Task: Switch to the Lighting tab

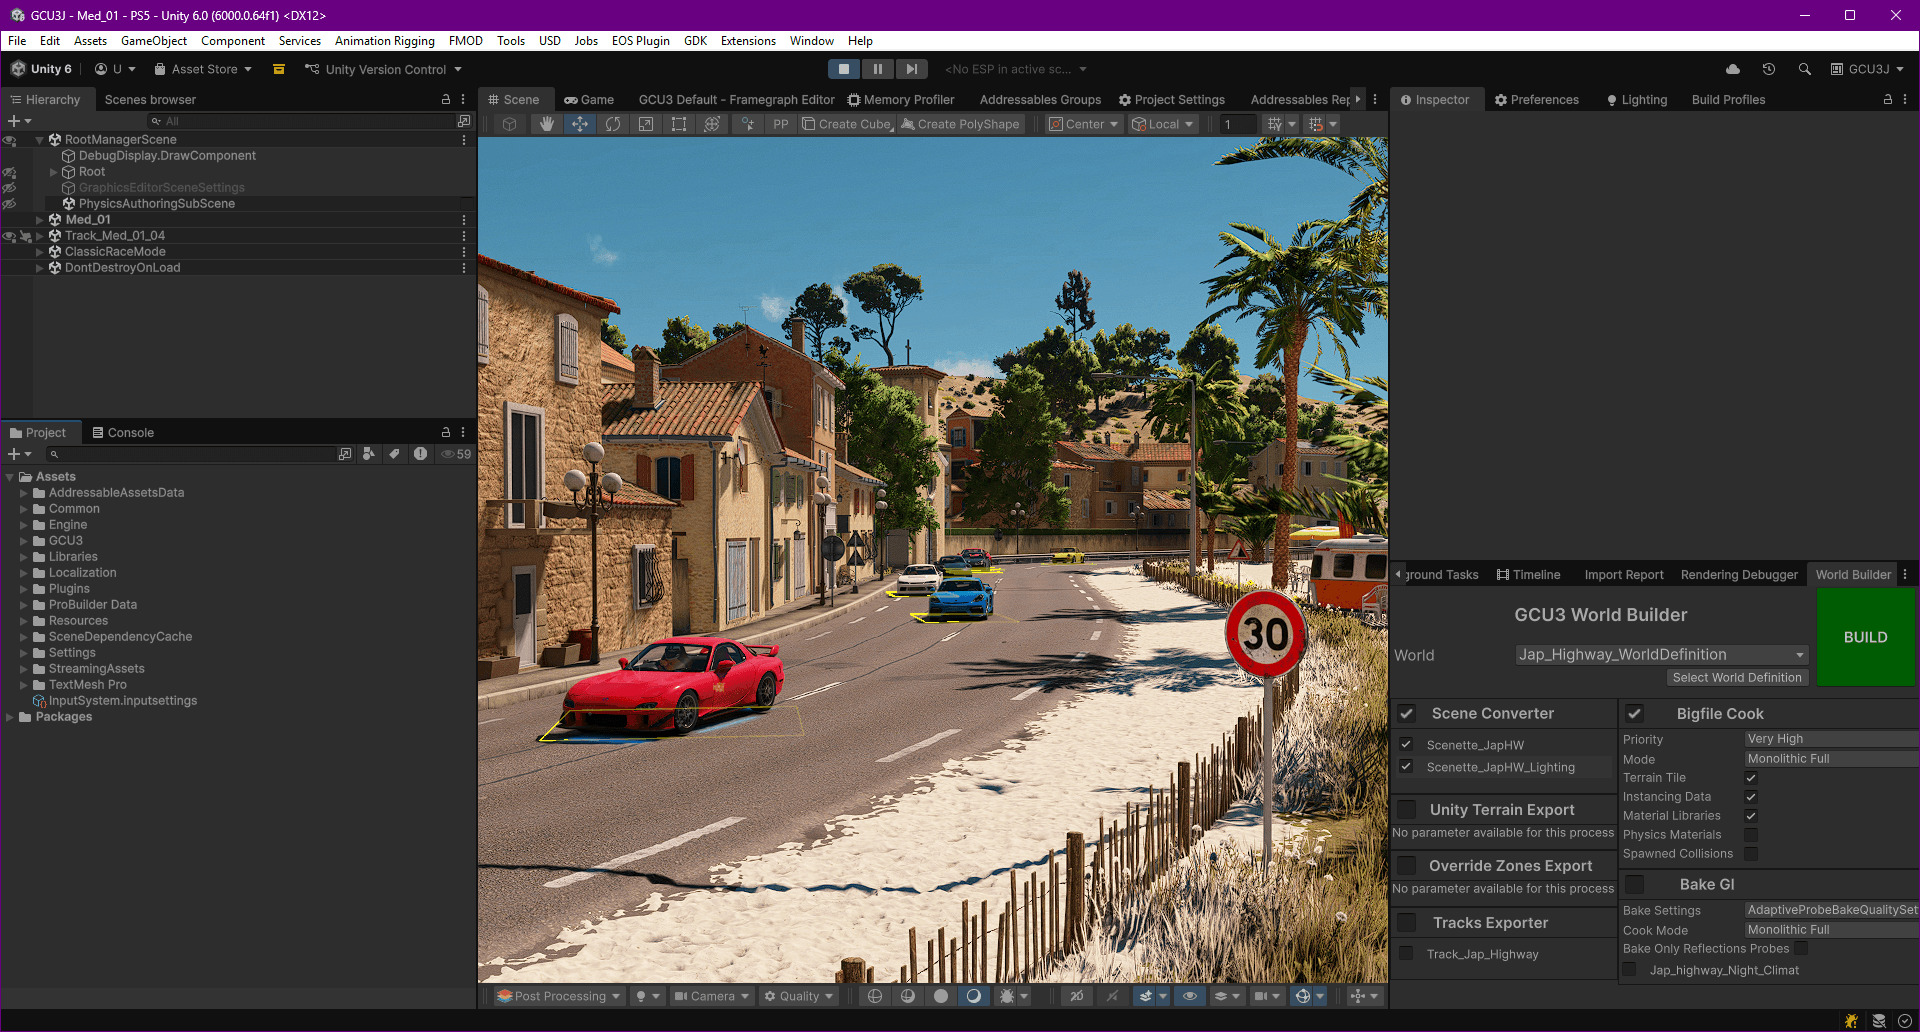Action: click(x=1637, y=100)
